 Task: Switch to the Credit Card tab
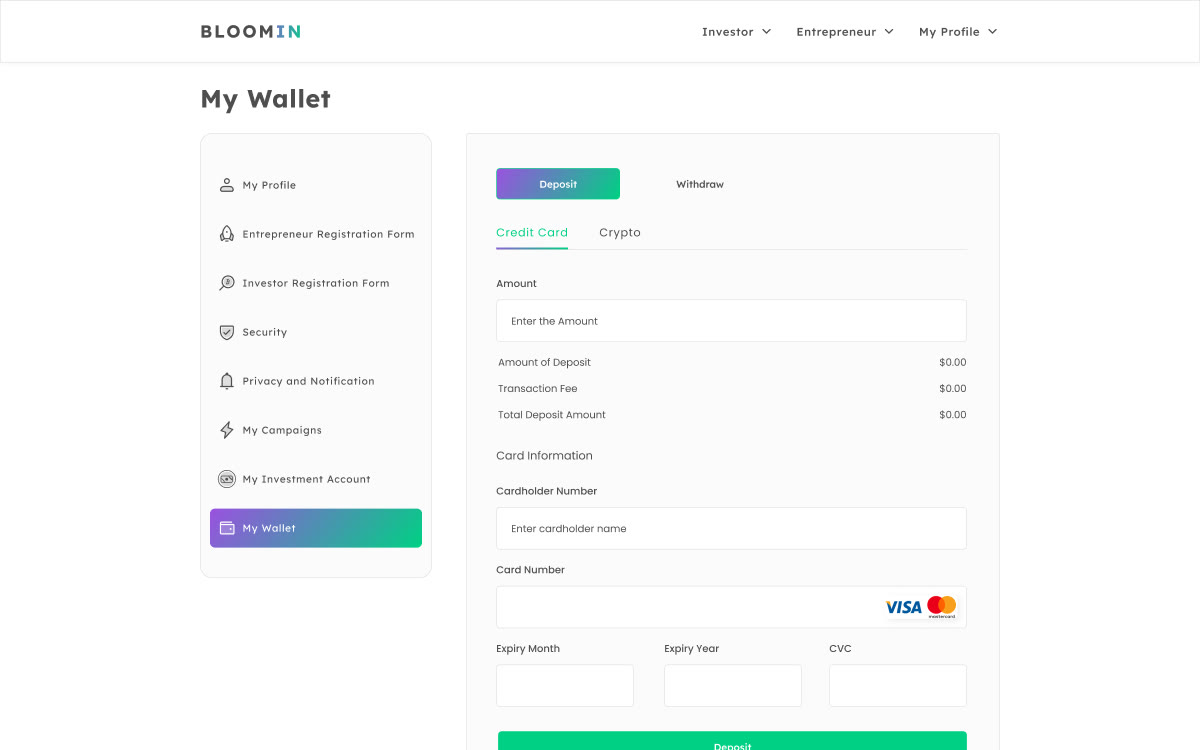(x=532, y=232)
